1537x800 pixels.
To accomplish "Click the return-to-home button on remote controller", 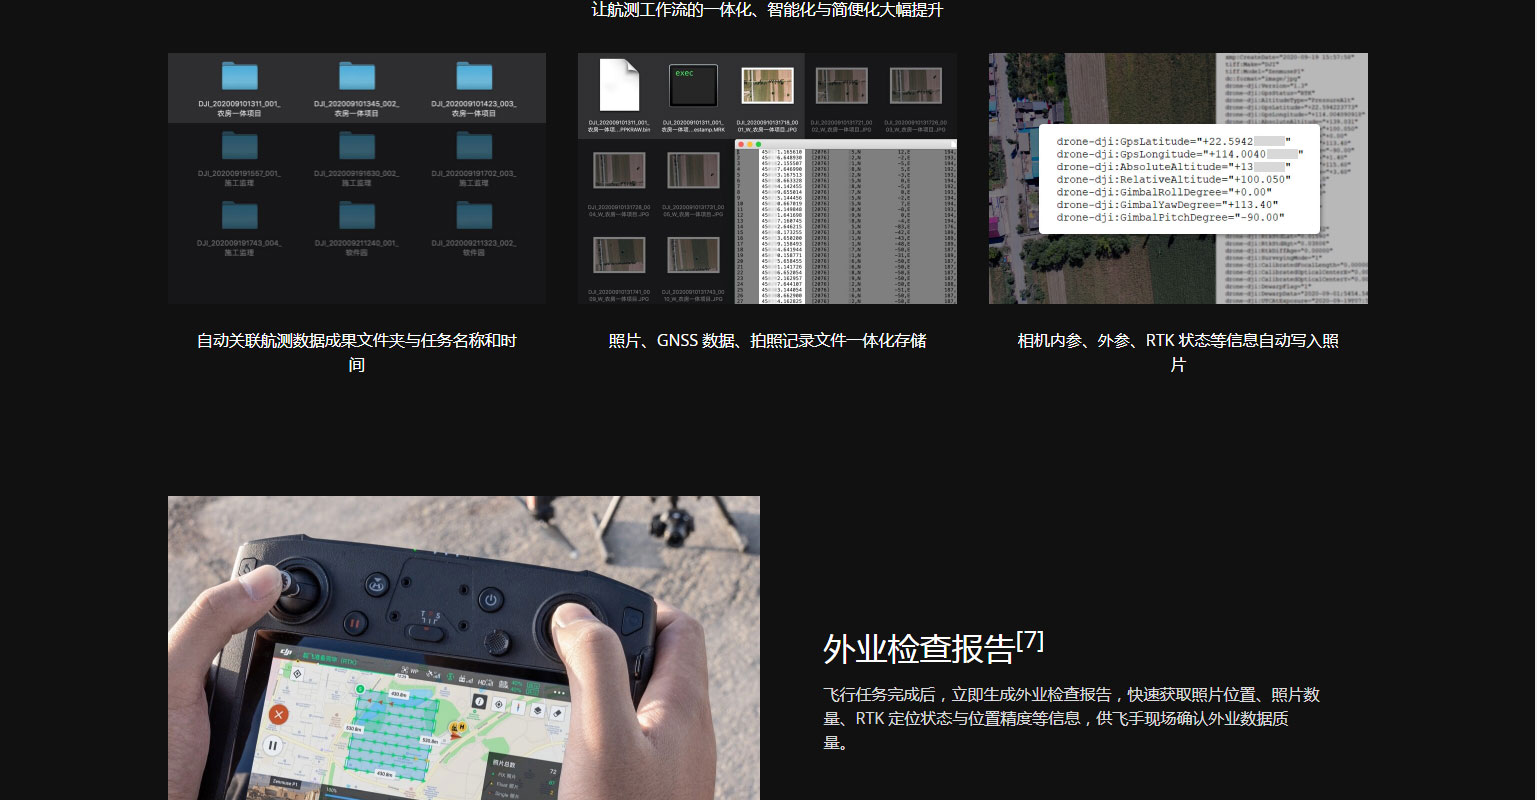I will pyautogui.click(x=377, y=584).
